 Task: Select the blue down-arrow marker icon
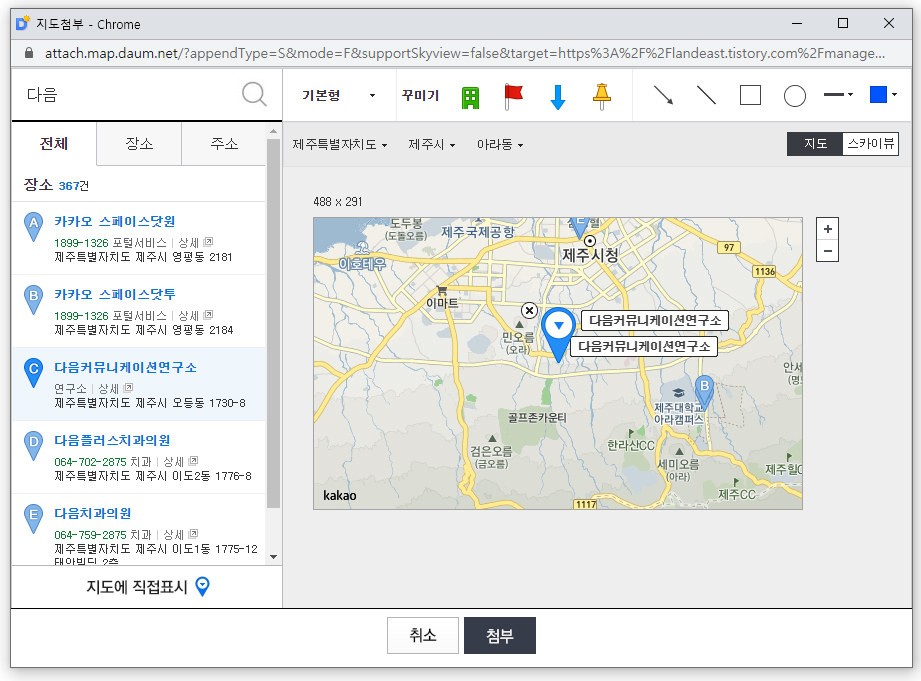point(558,97)
